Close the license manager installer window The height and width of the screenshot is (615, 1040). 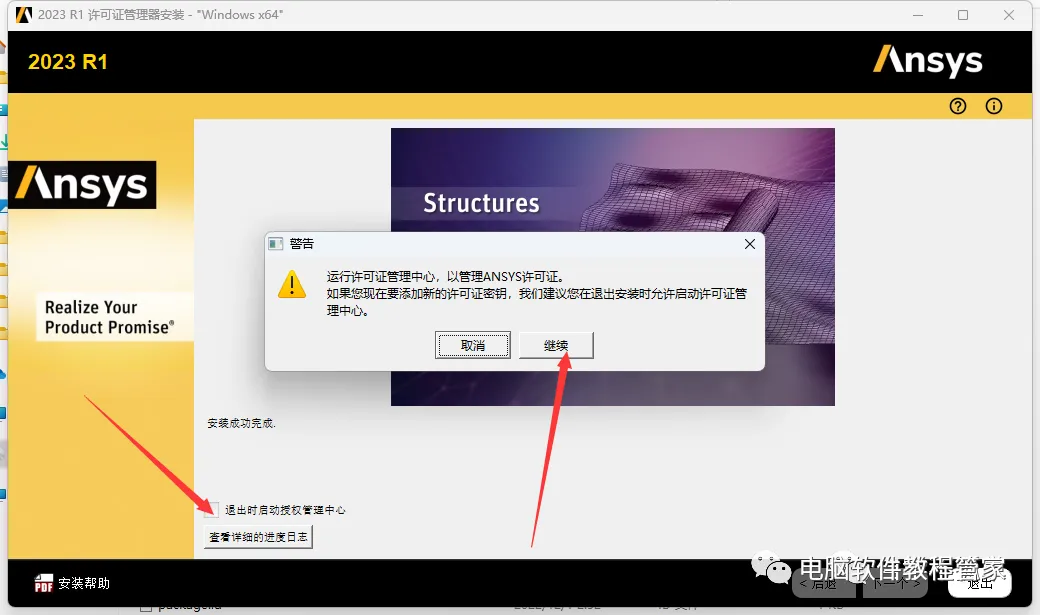pos(1009,15)
